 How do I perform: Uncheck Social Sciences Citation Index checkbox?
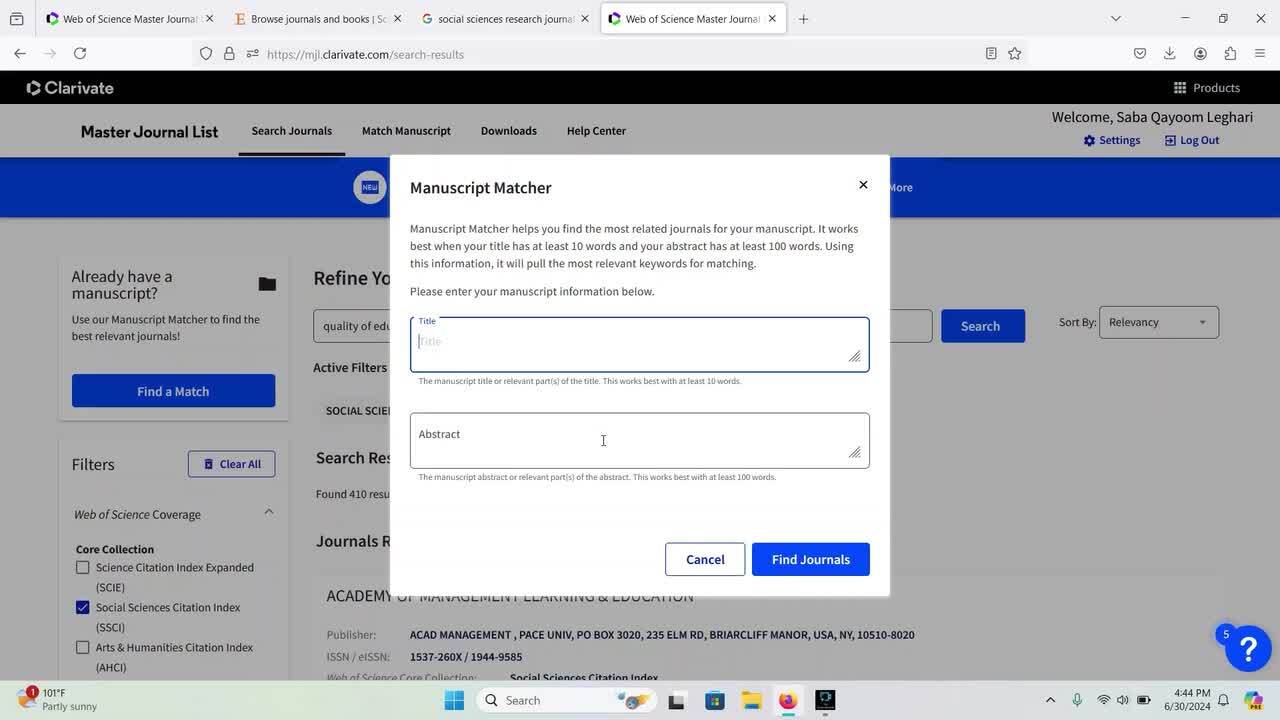click(83, 608)
